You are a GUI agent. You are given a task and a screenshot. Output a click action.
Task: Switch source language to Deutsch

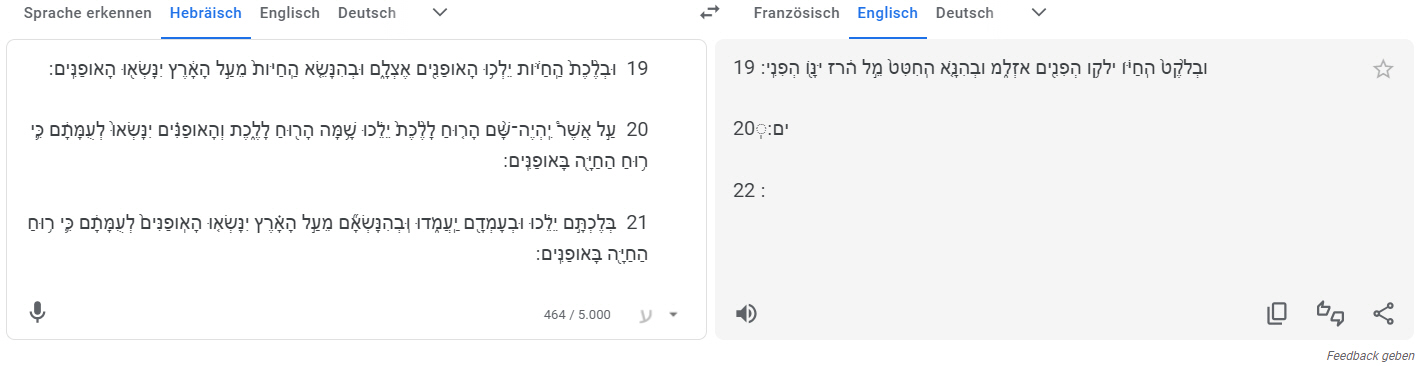tap(367, 13)
